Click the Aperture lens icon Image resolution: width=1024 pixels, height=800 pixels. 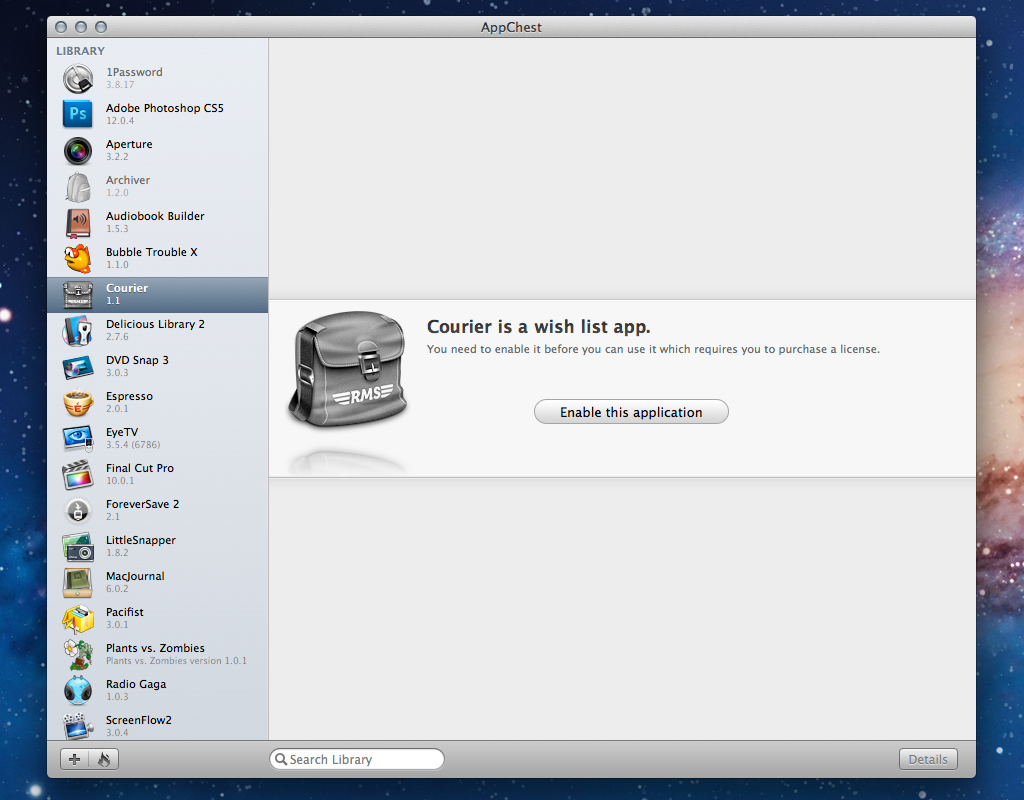[x=78, y=151]
